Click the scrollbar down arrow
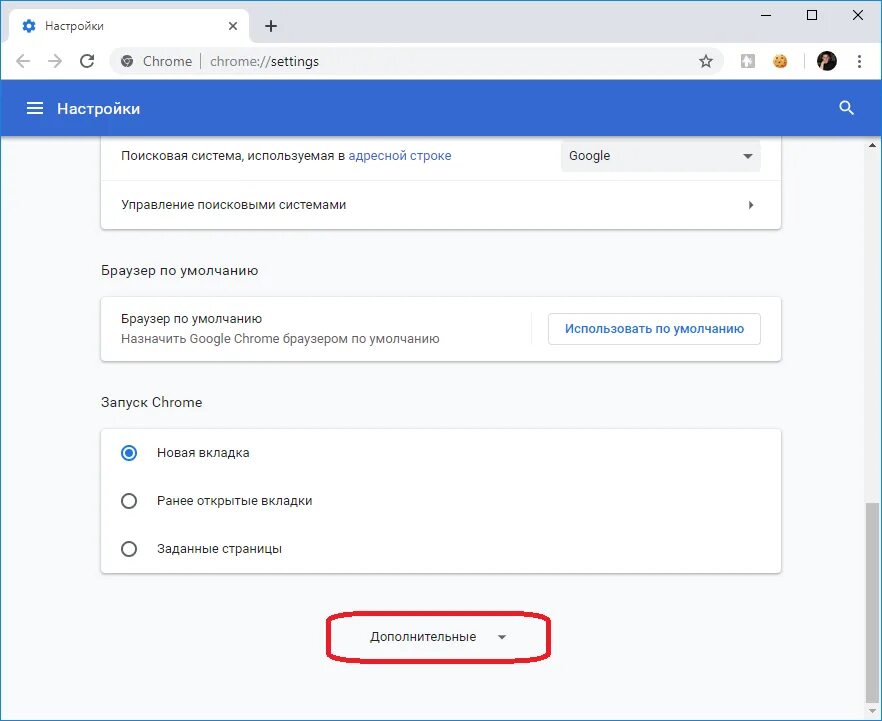Image resolution: width=882 pixels, height=721 pixels. click(872, 711)
